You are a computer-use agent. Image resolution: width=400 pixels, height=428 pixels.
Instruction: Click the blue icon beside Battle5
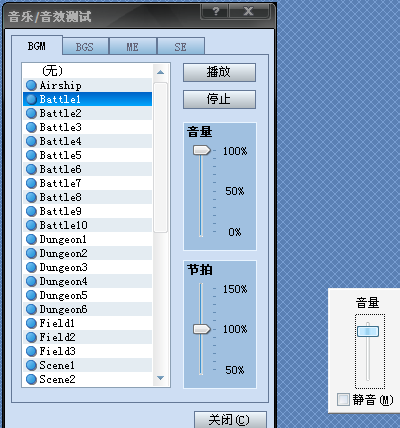[x=31, y=155]
